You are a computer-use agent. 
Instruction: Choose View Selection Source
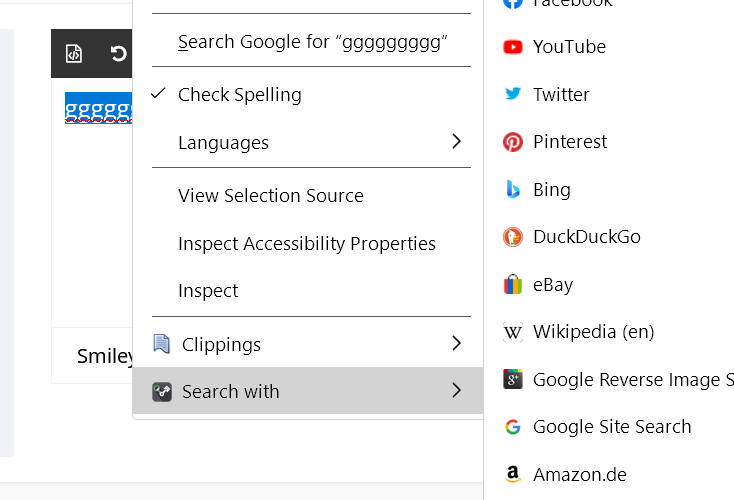pyautogui.click(x=270, y=196)
